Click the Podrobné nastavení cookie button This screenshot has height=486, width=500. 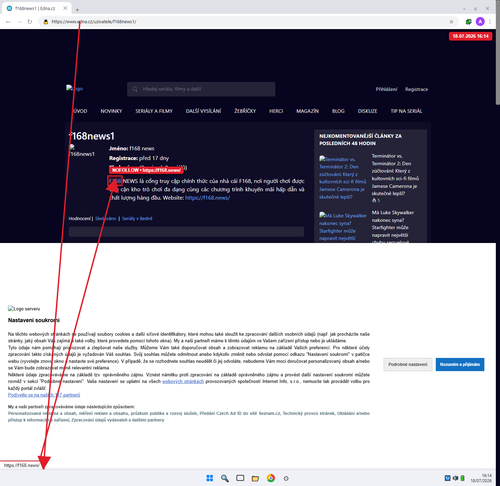pyautogui.click(x=408, y=364)
